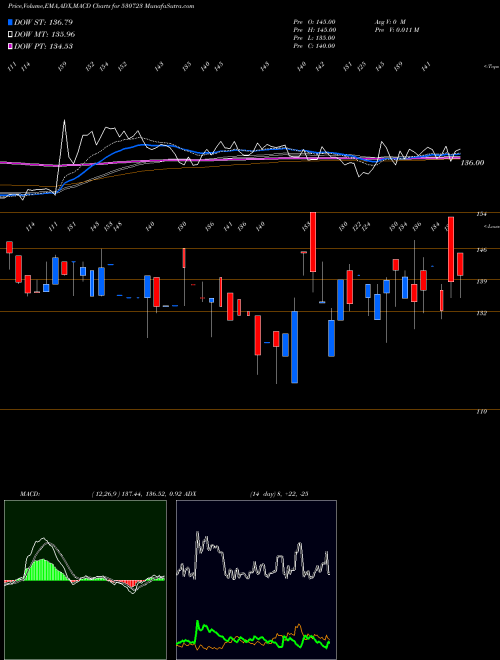Click the EMA line spike peak

[x=64, y=121]
